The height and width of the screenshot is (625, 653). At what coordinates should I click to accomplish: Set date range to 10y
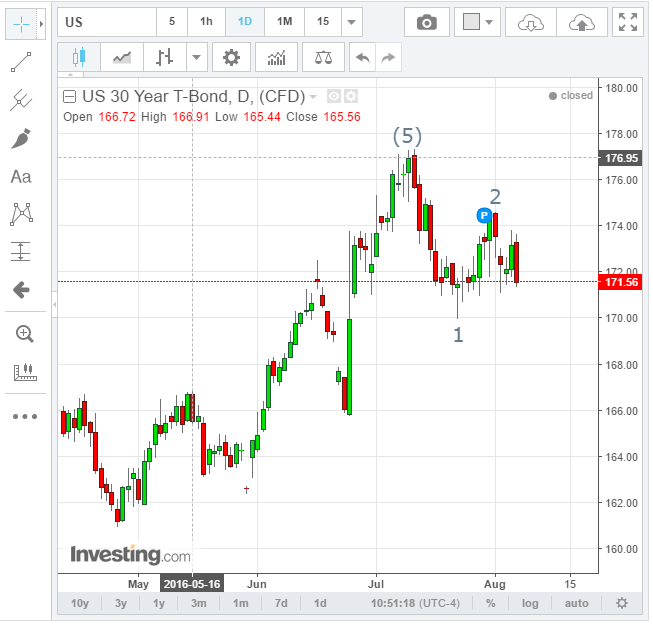tap(80, 603)
